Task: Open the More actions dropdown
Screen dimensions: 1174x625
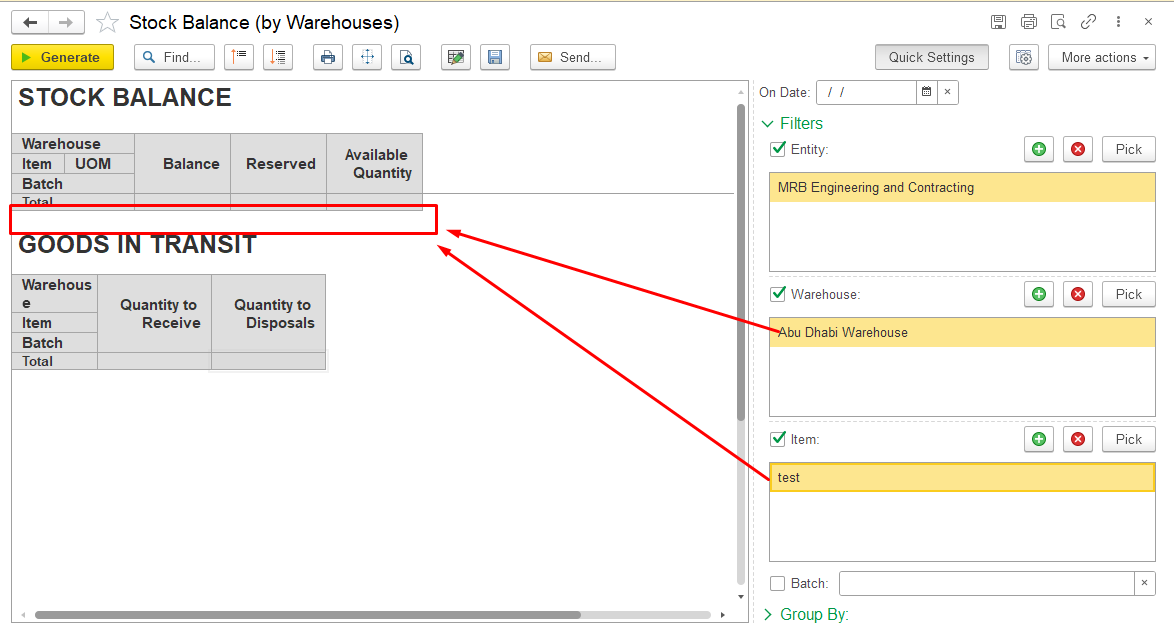Action: pos(1102,58)
